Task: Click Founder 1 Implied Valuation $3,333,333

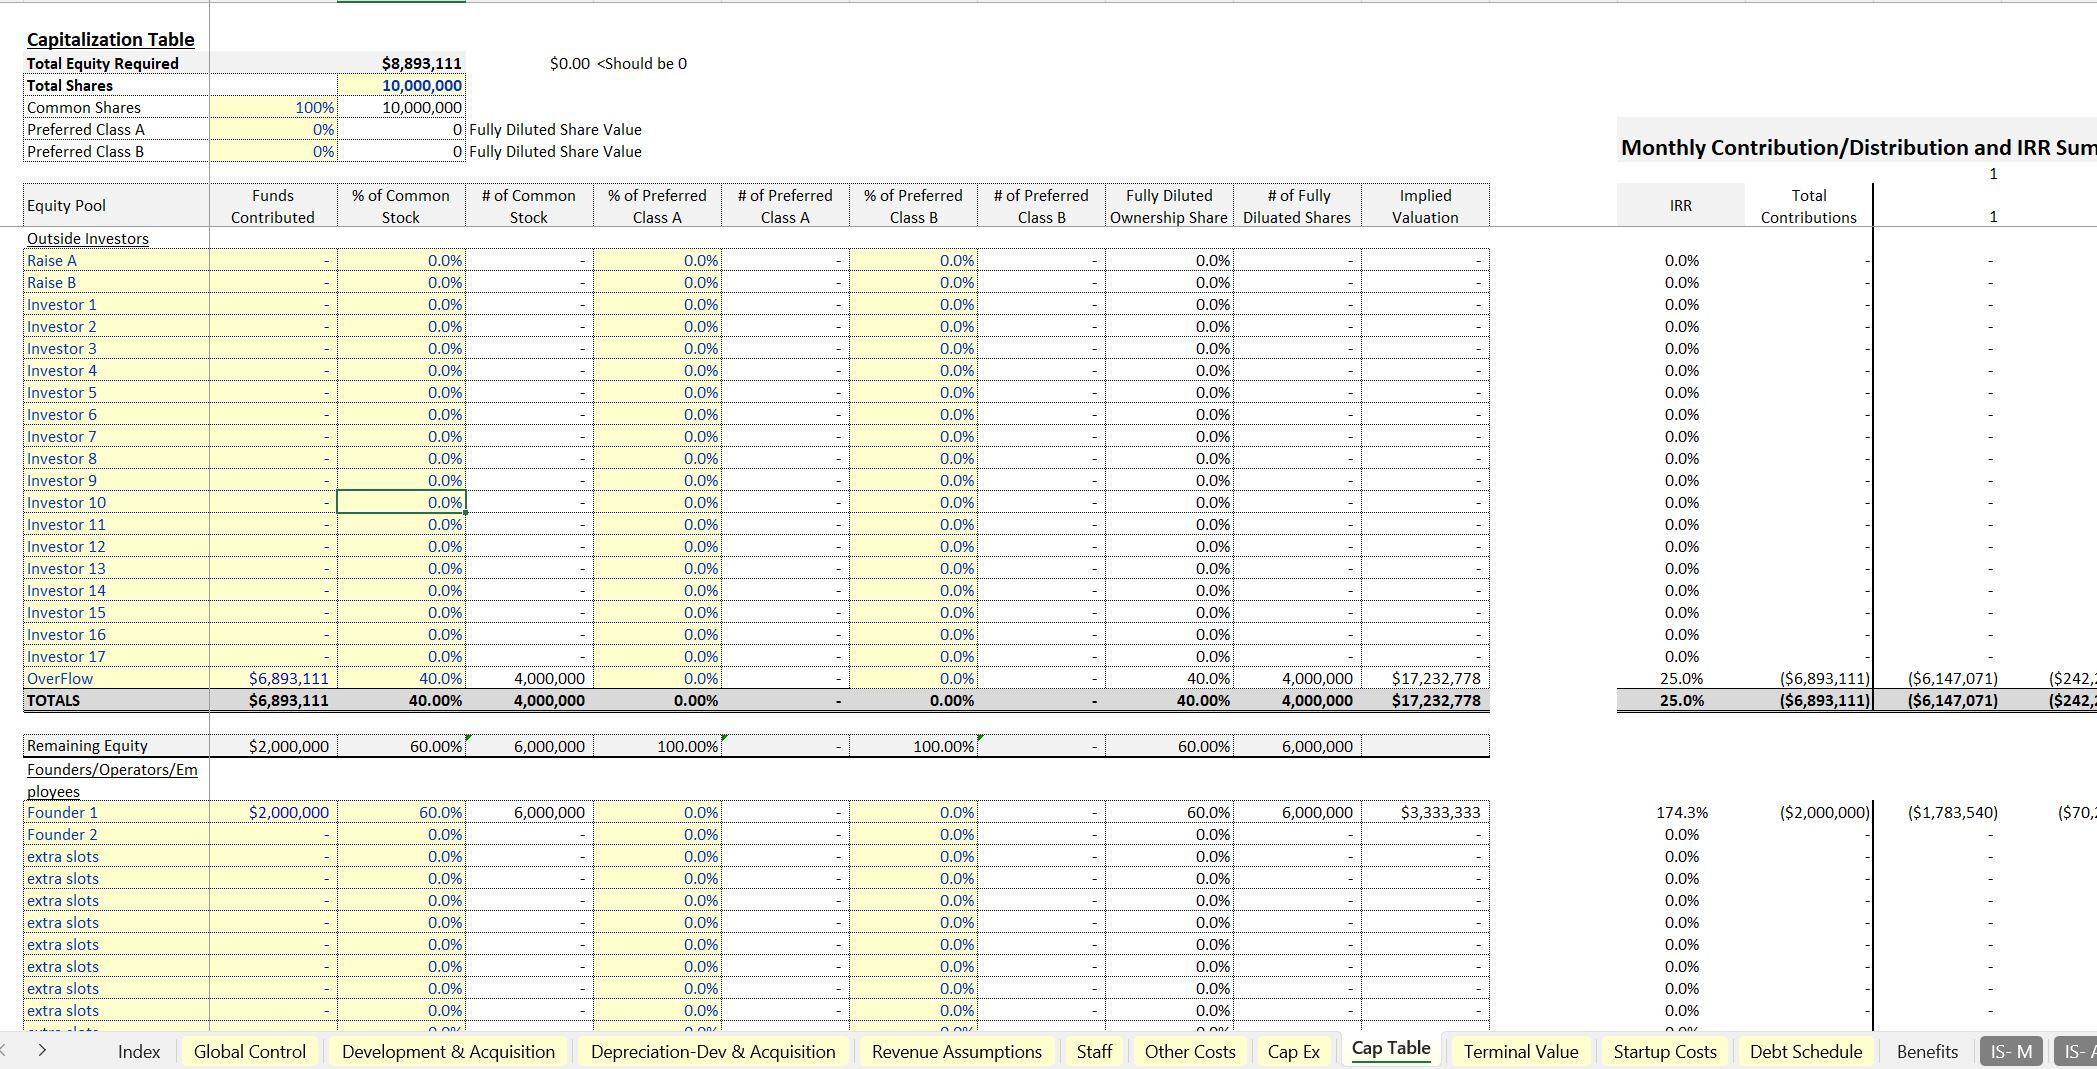Action: click(1425, 812)
